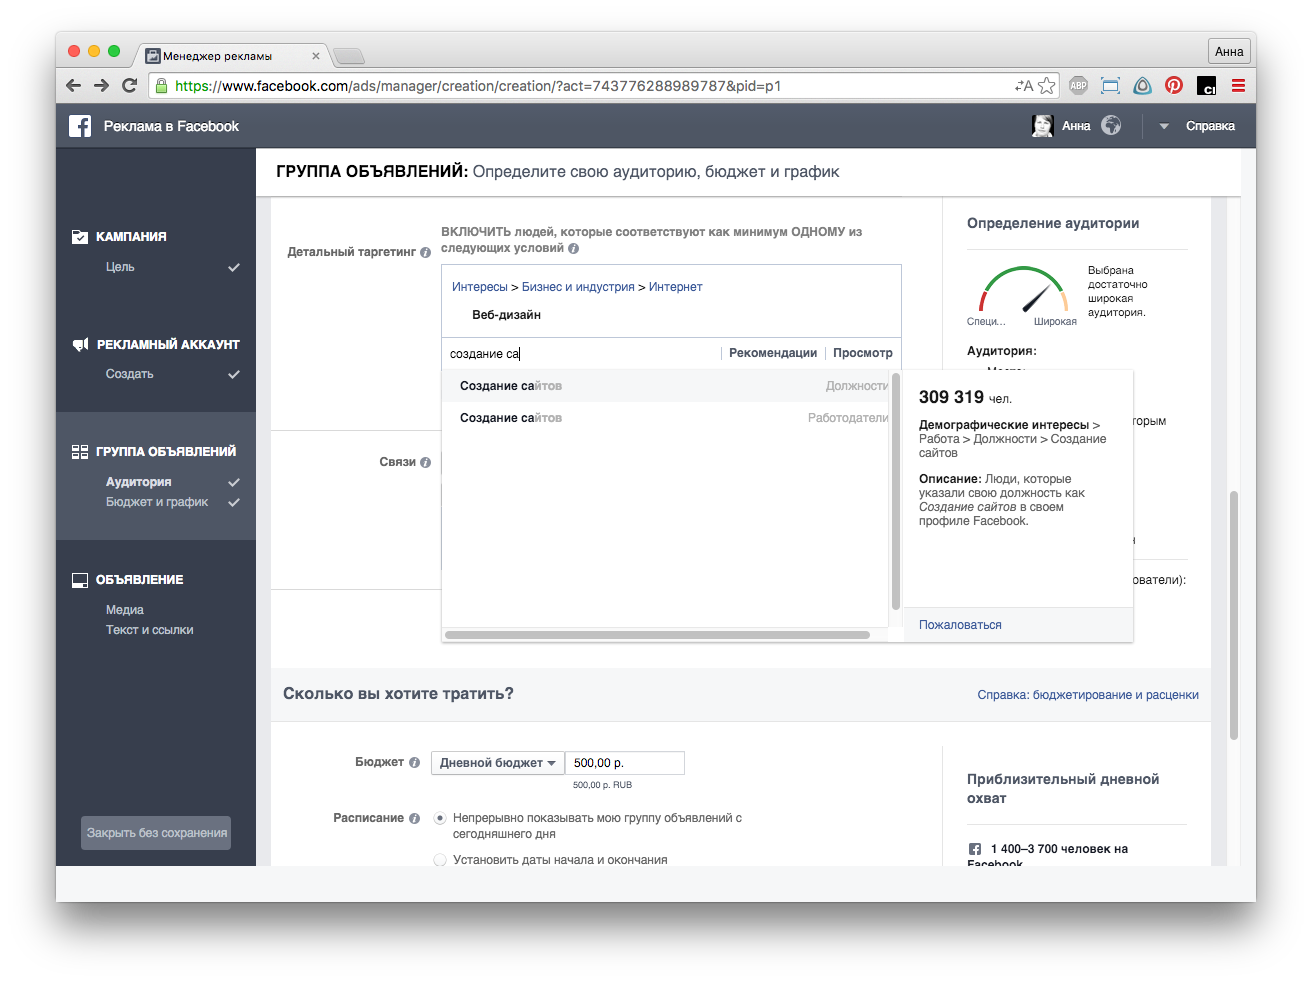Click the Пожаловаться link
The height and width of the screenshot is (982, 1312).
[x=960, y=625]
